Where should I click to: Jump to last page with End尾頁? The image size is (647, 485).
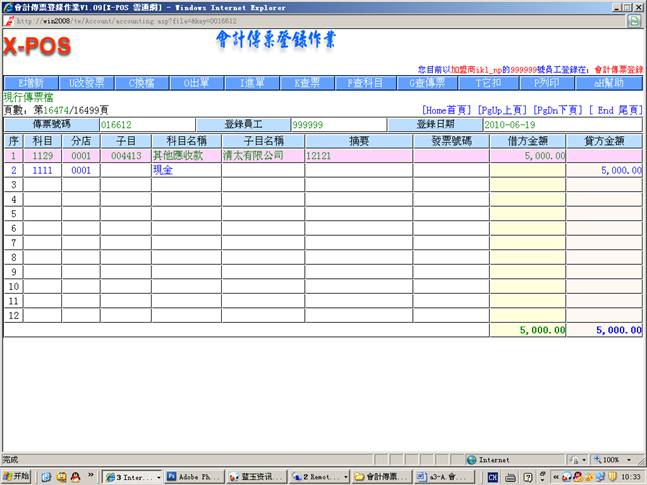(615, 109)
